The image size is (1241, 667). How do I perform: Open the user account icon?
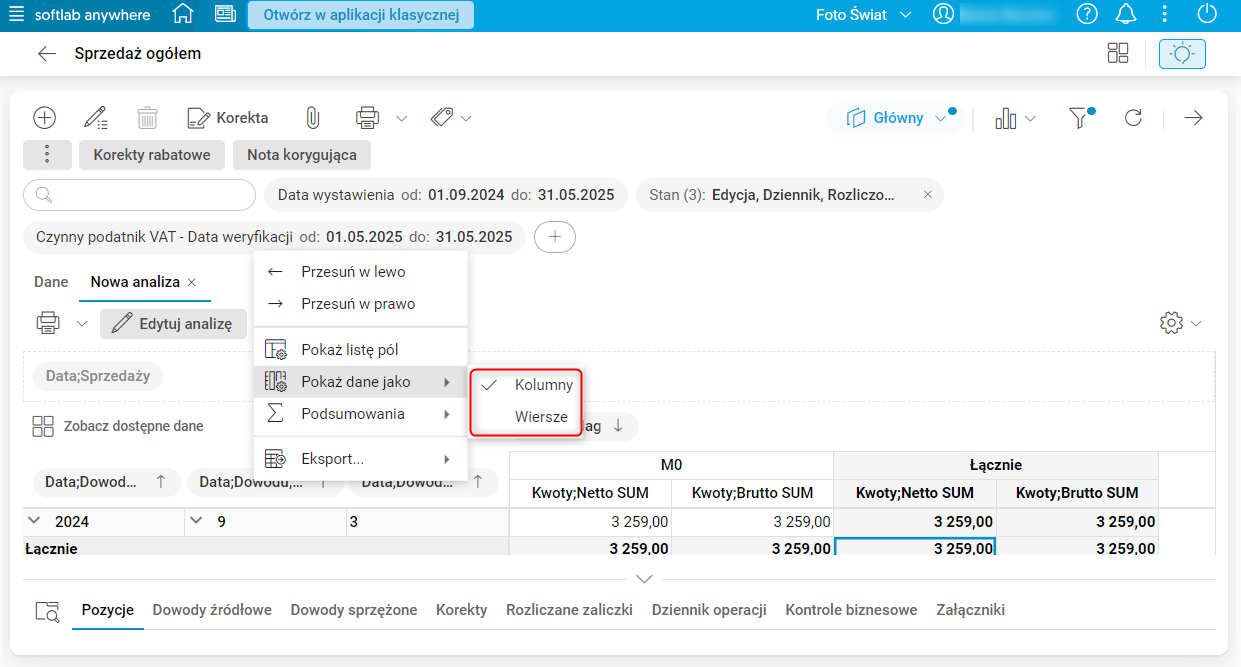943,15
